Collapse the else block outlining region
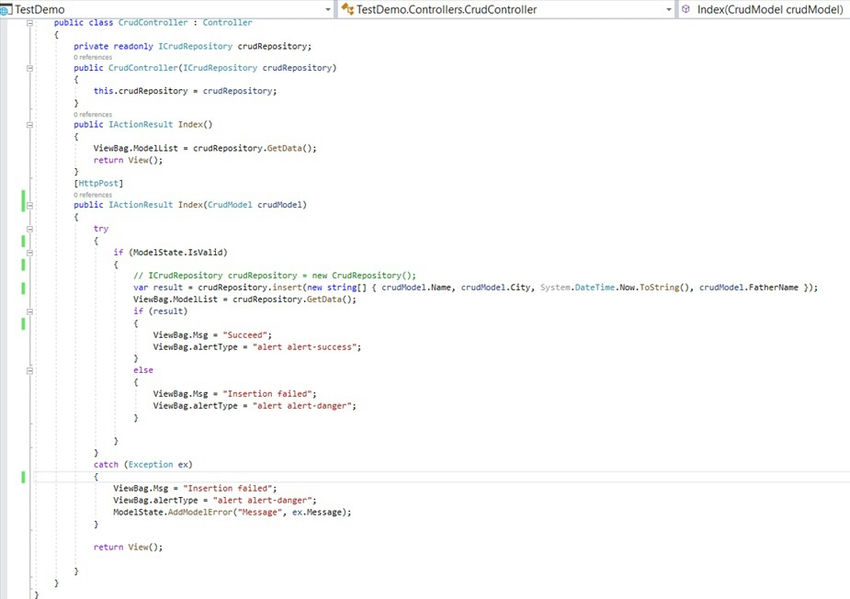Viewport: 850px width, 599px height. (x=30, y=371)
